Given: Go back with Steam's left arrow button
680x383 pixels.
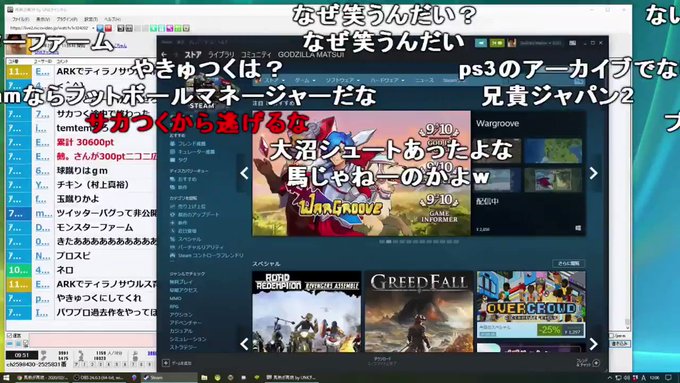Looking at the screenshot, I should 164,55.
